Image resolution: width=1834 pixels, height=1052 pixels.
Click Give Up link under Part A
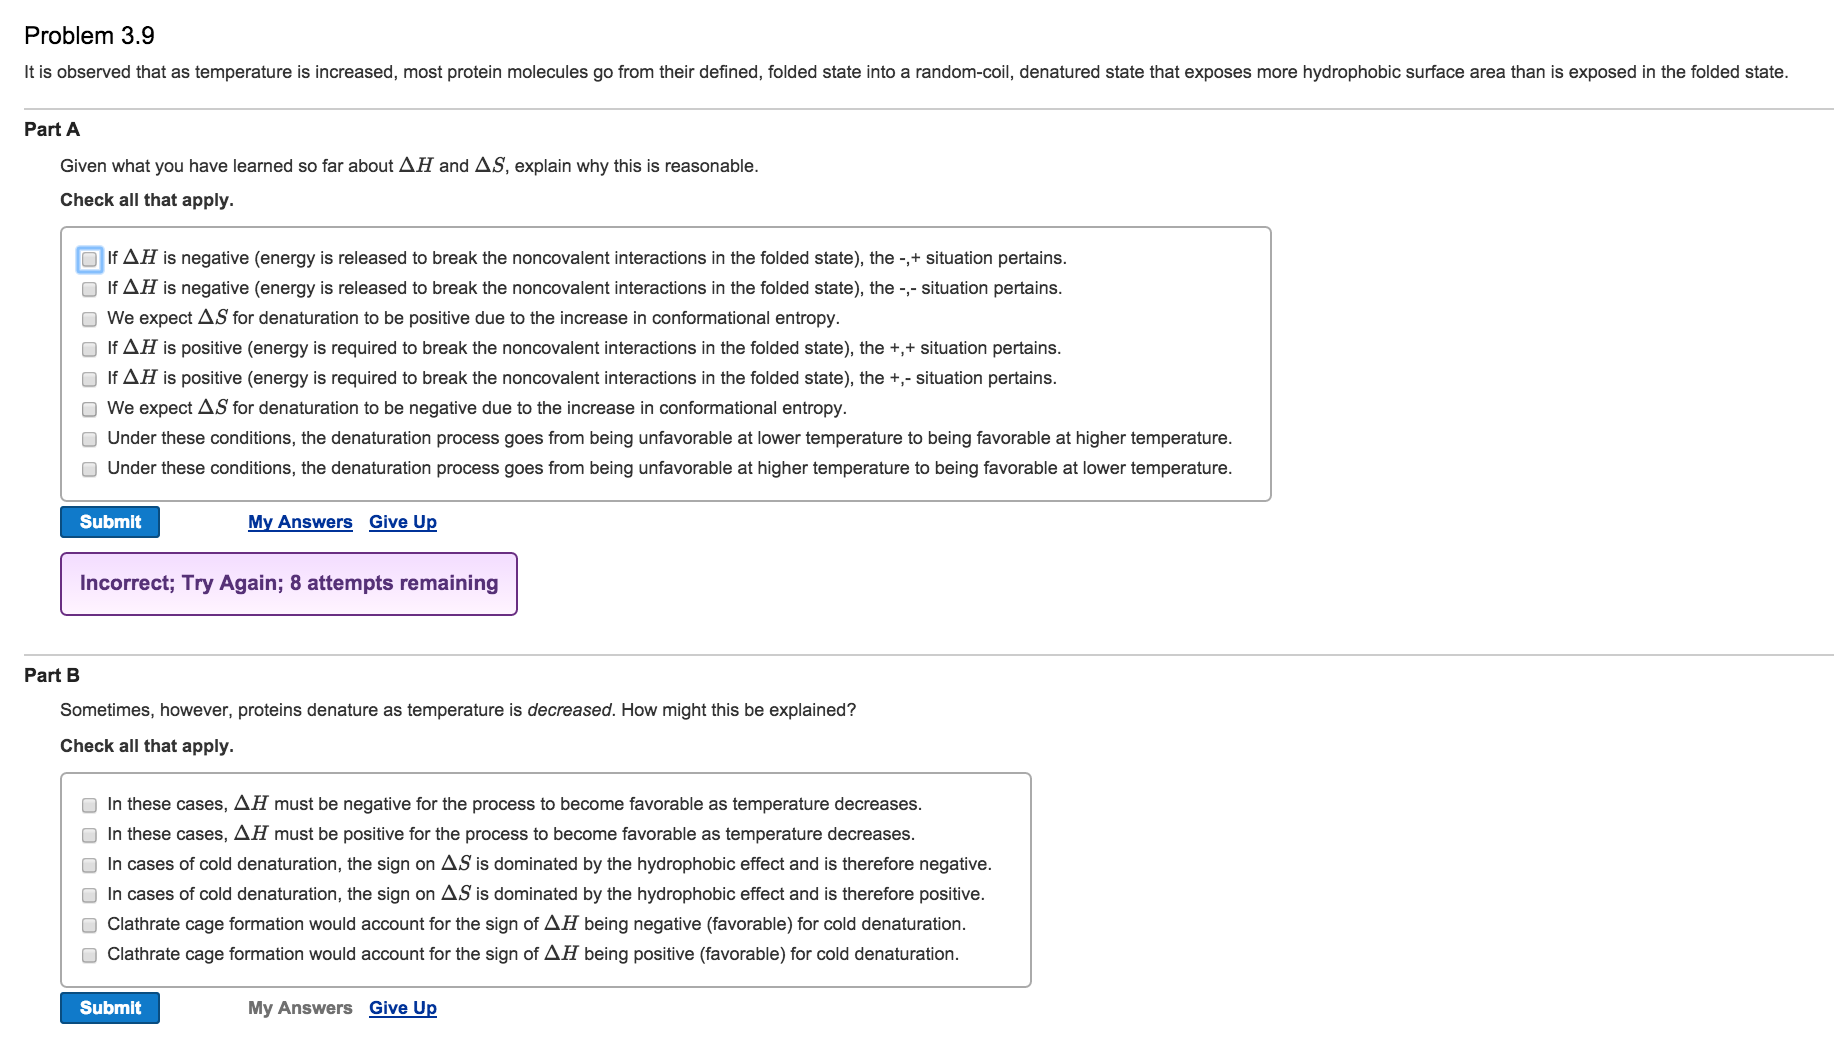click(403, 522)
